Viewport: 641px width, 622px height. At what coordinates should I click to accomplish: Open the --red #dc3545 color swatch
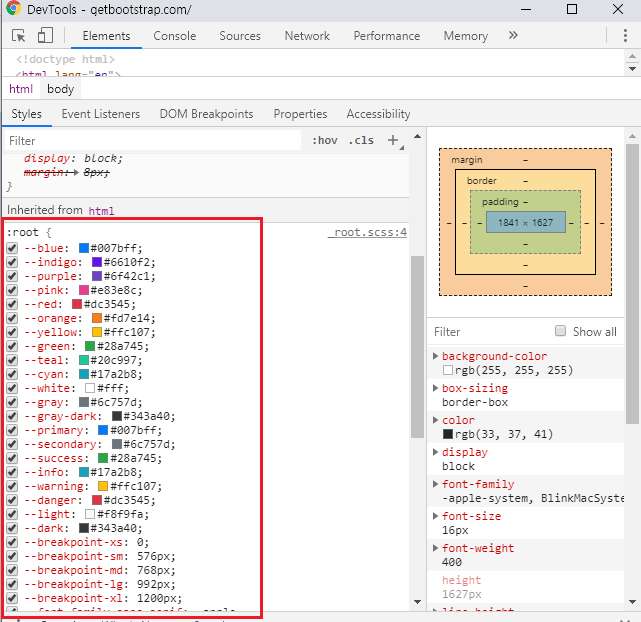coord(77,304)
